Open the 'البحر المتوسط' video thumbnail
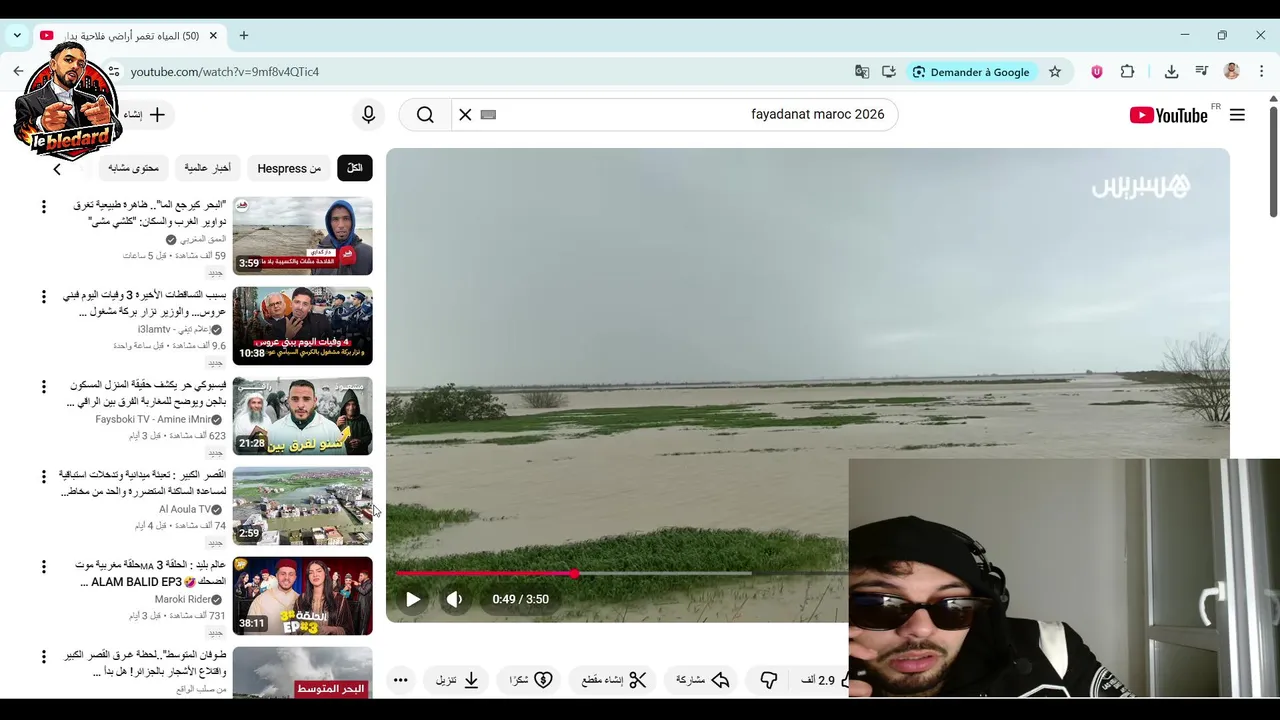This screenshot has width=1280, height=720. 303,672
